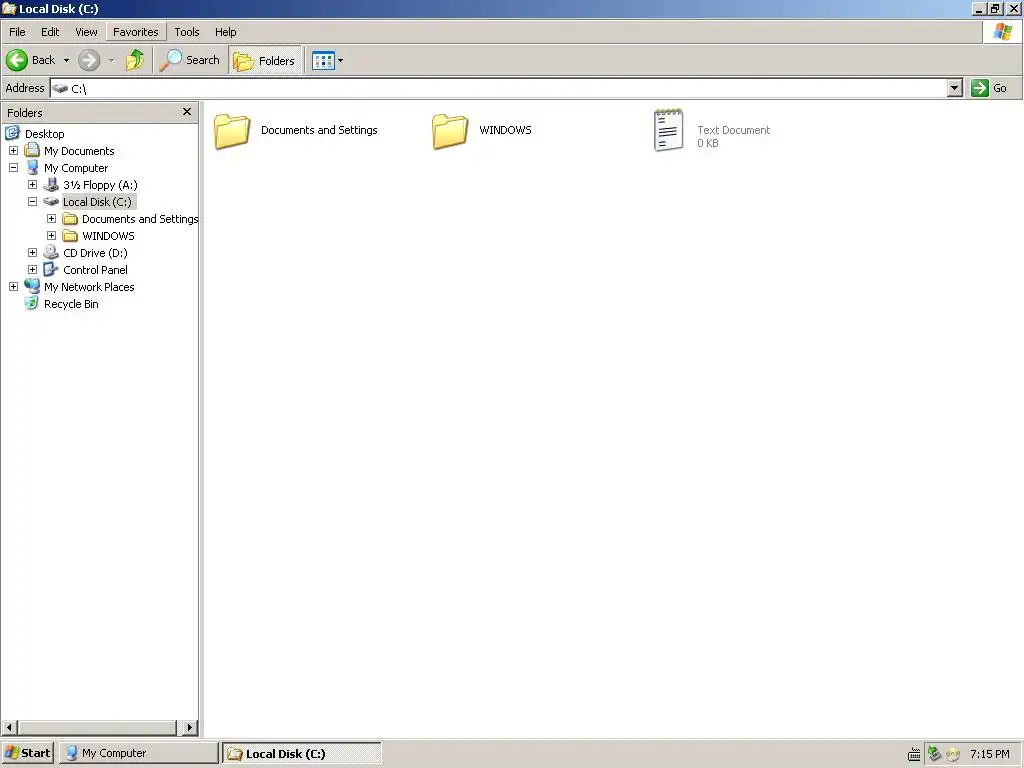
Task: Open the Address bar dropdown
Action: (954, 88)
